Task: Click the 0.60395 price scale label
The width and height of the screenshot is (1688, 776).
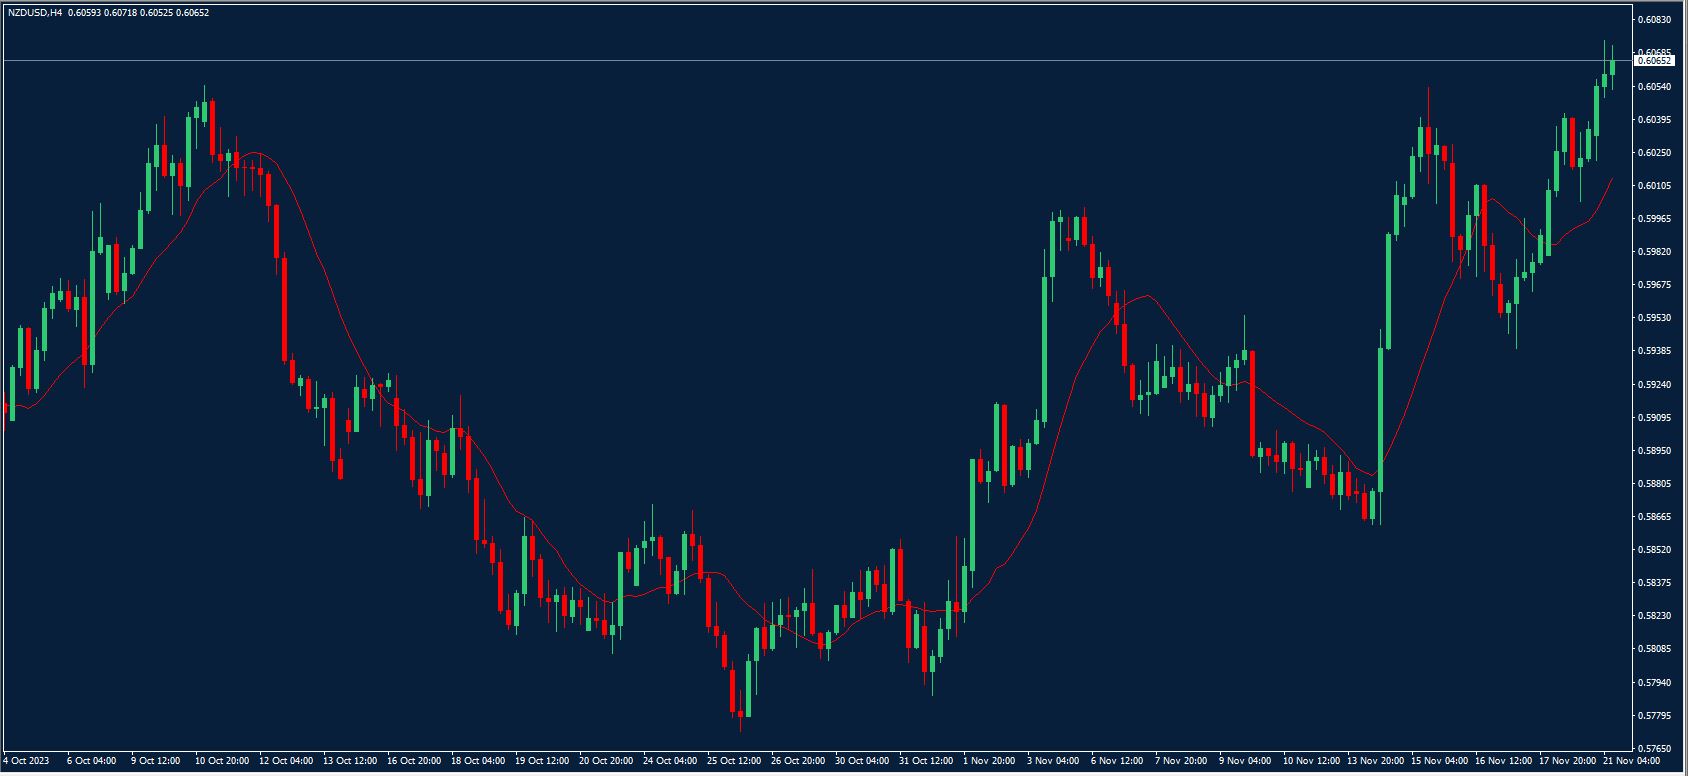Action: tap(1656, 120)
